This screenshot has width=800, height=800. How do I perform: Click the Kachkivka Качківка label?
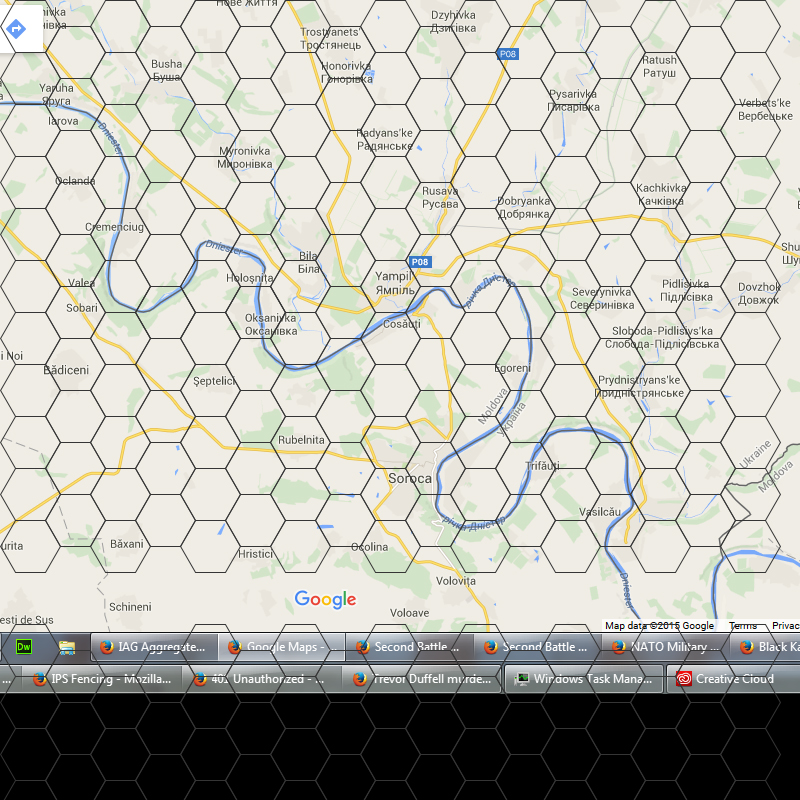[x=661, y=194]
